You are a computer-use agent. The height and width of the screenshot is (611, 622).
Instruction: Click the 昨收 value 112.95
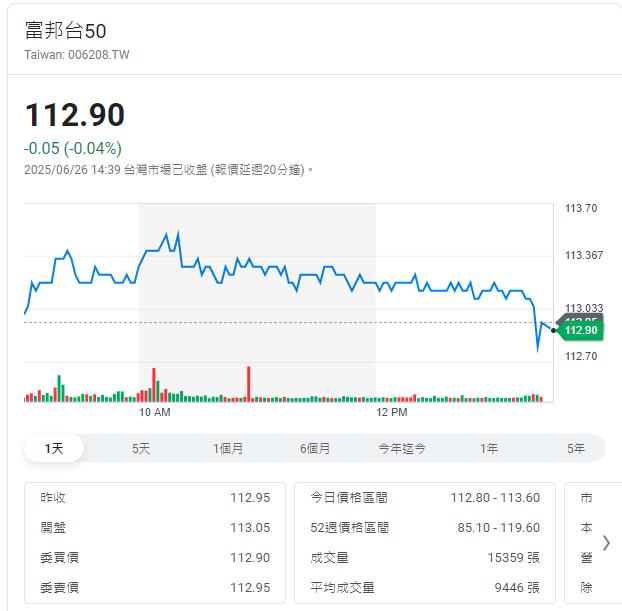coord(250,498)
